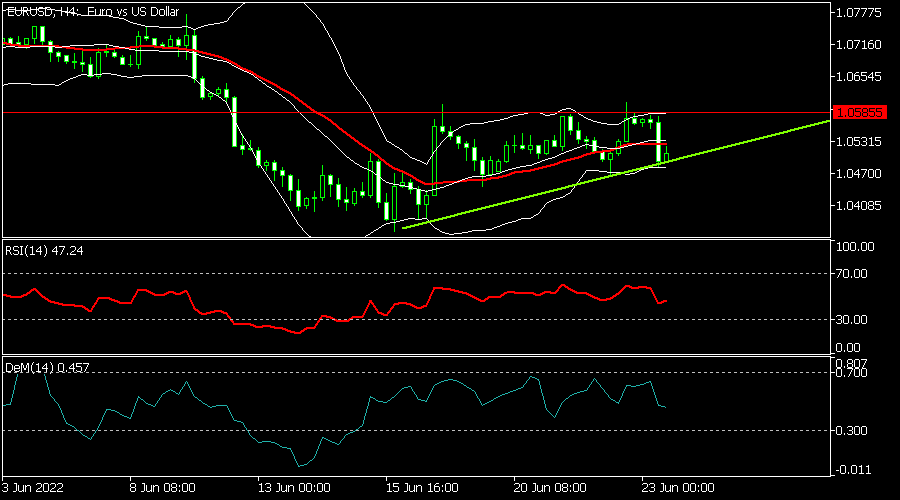Viewport: 900px width, 500px height.
Task: Click the RSI 30.00 level label
Action: pos(851,320)
